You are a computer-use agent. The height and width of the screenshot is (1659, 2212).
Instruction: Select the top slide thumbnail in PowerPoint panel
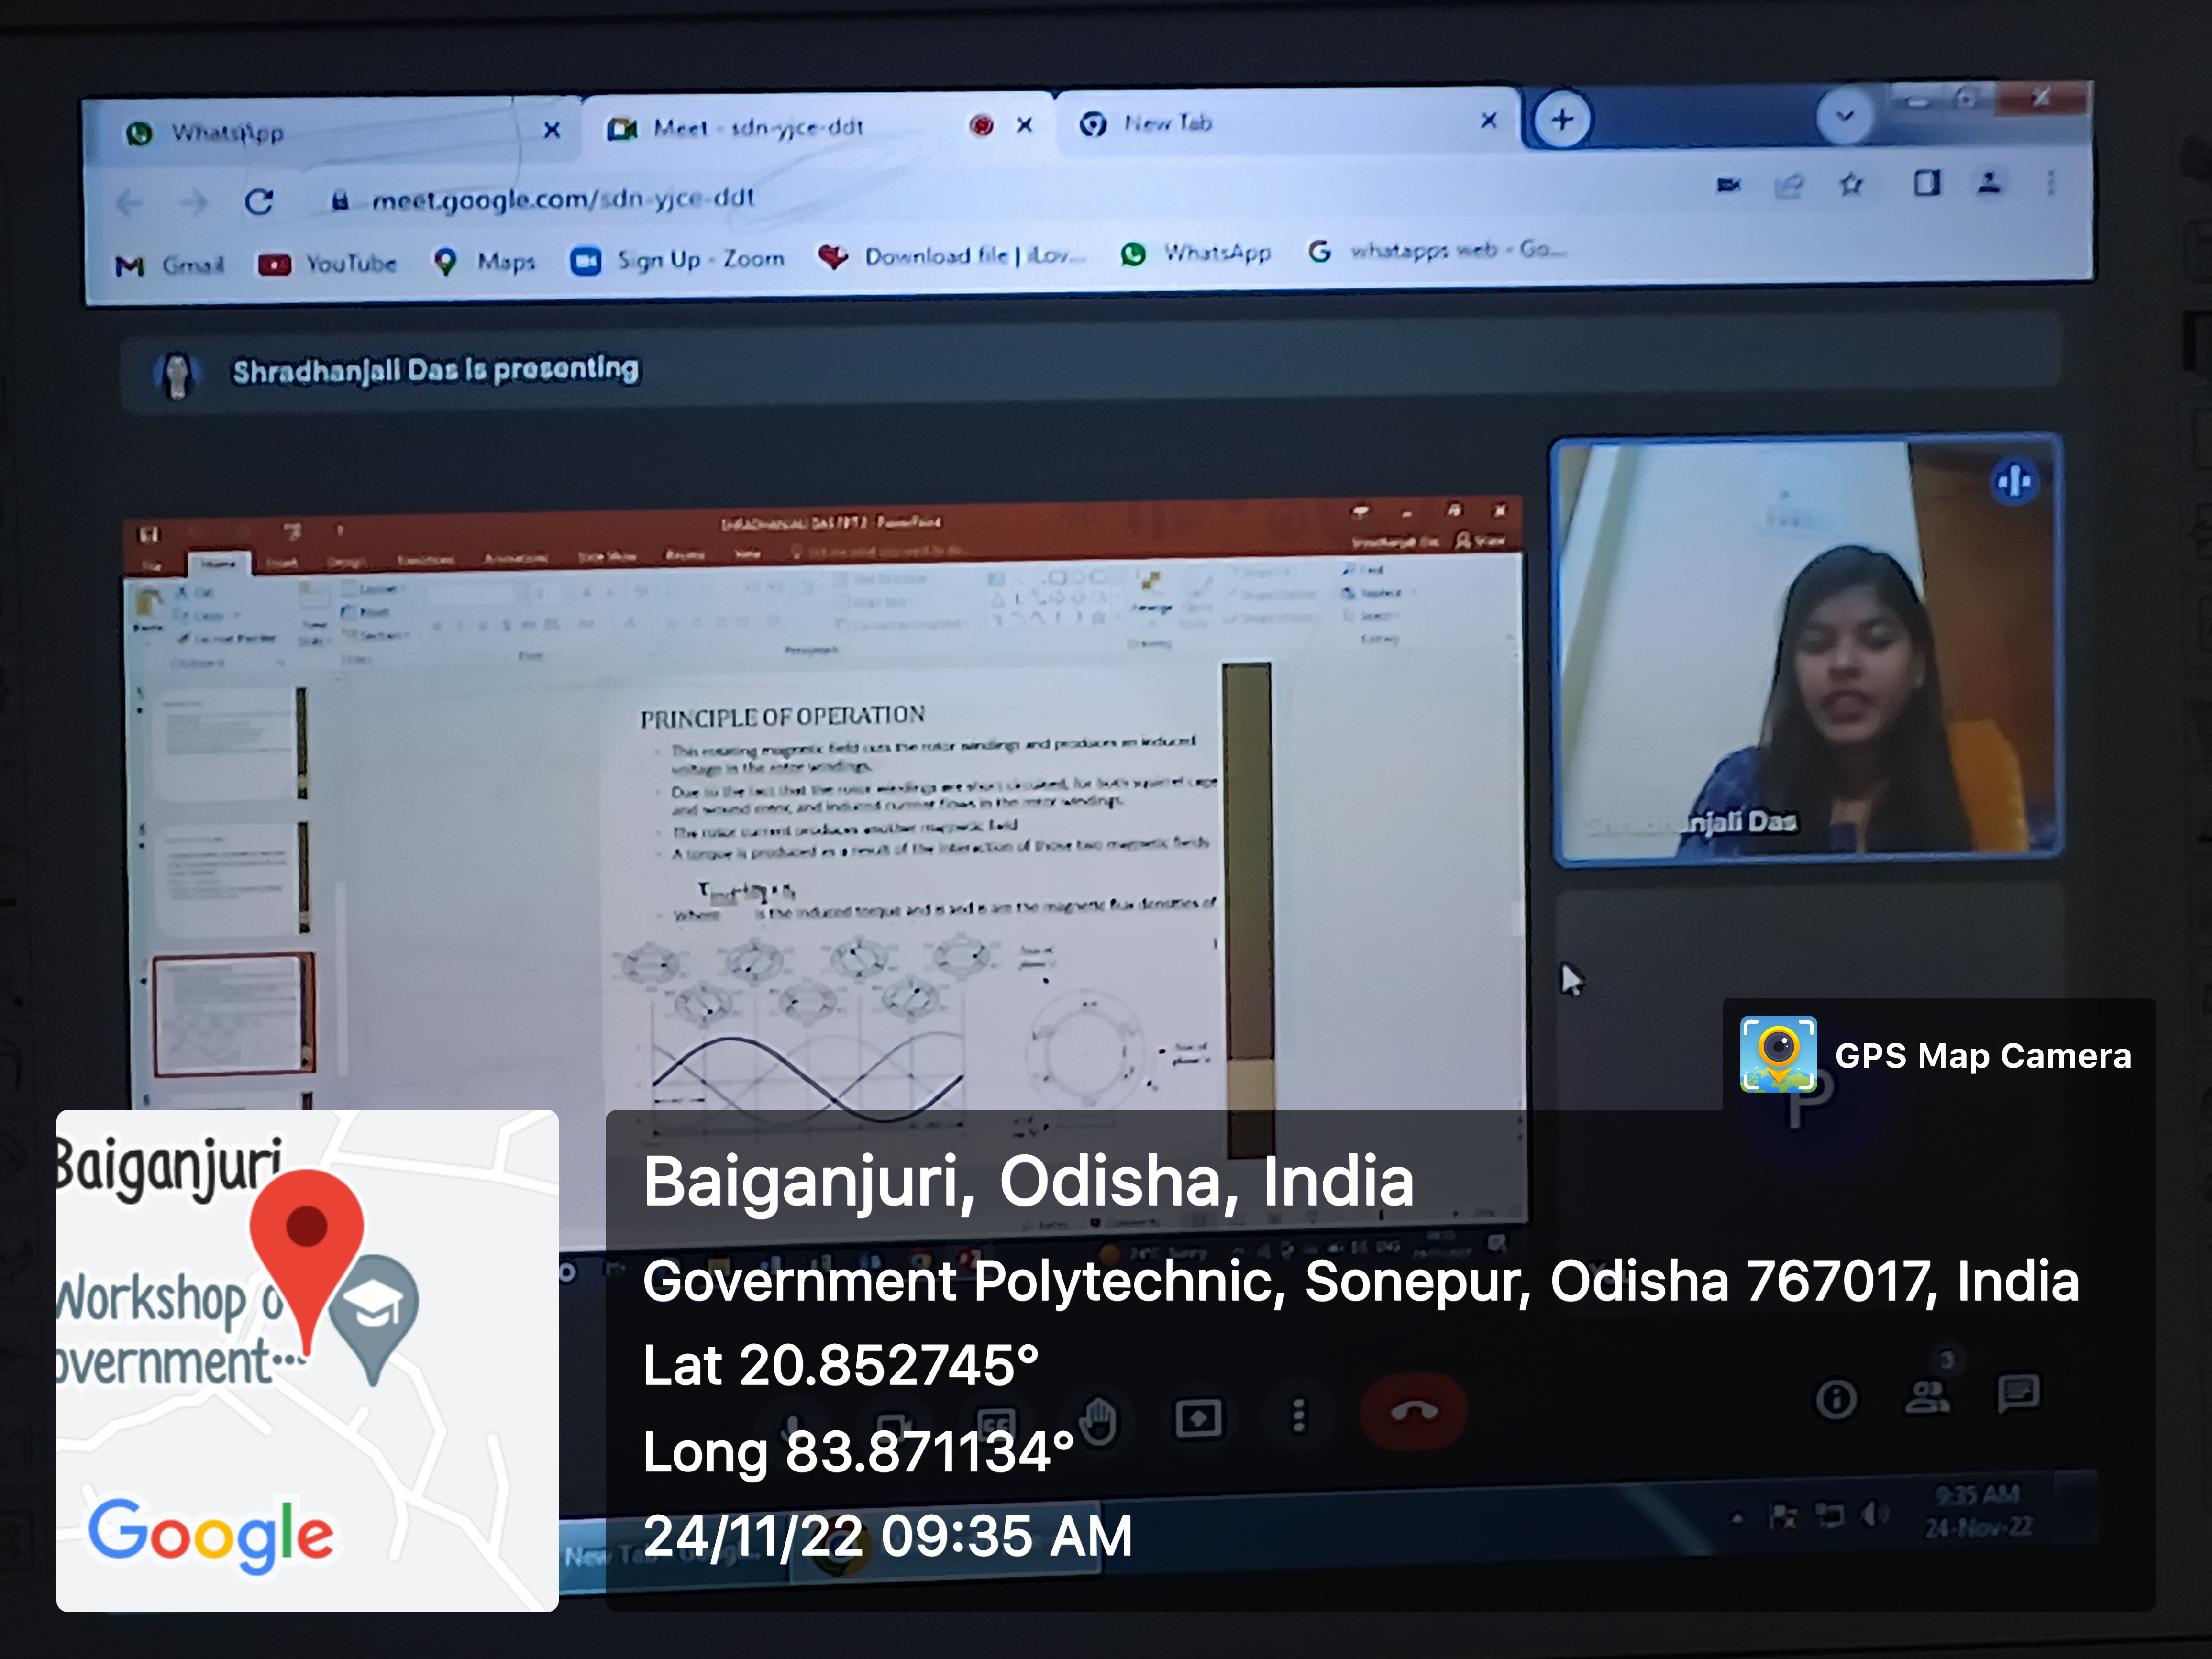click(233, 744)
